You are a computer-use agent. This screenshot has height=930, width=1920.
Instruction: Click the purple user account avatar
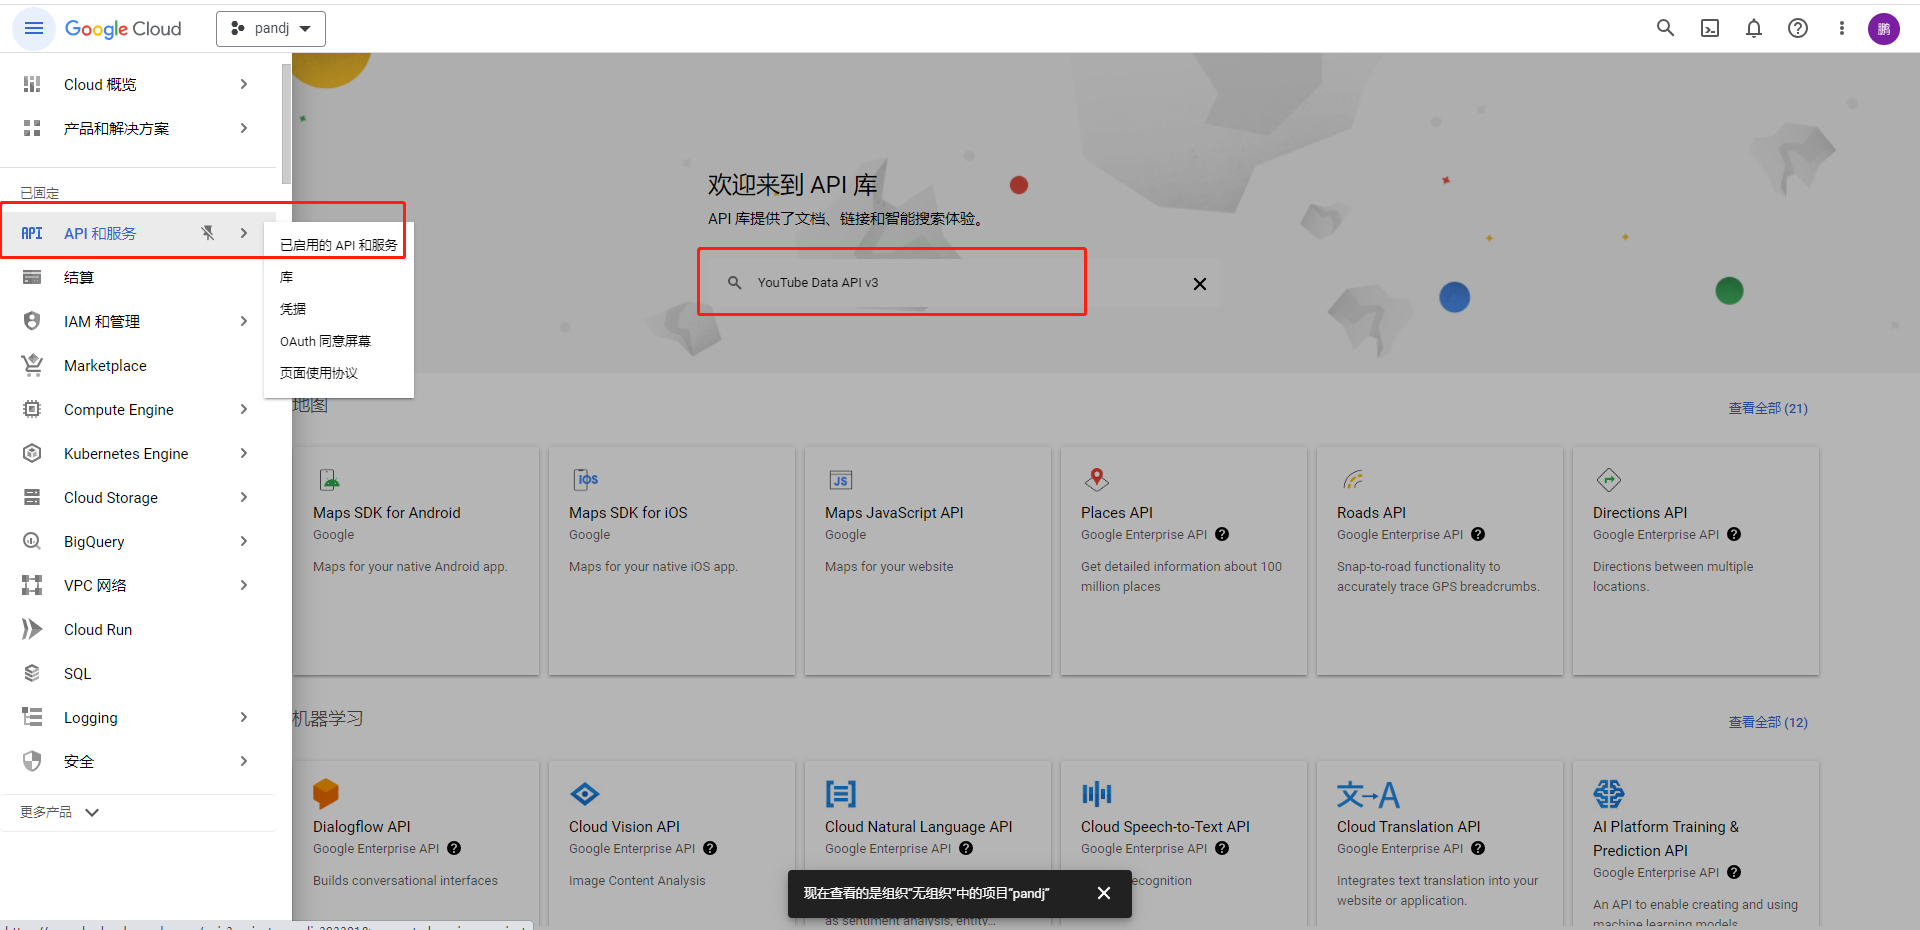1883,29
